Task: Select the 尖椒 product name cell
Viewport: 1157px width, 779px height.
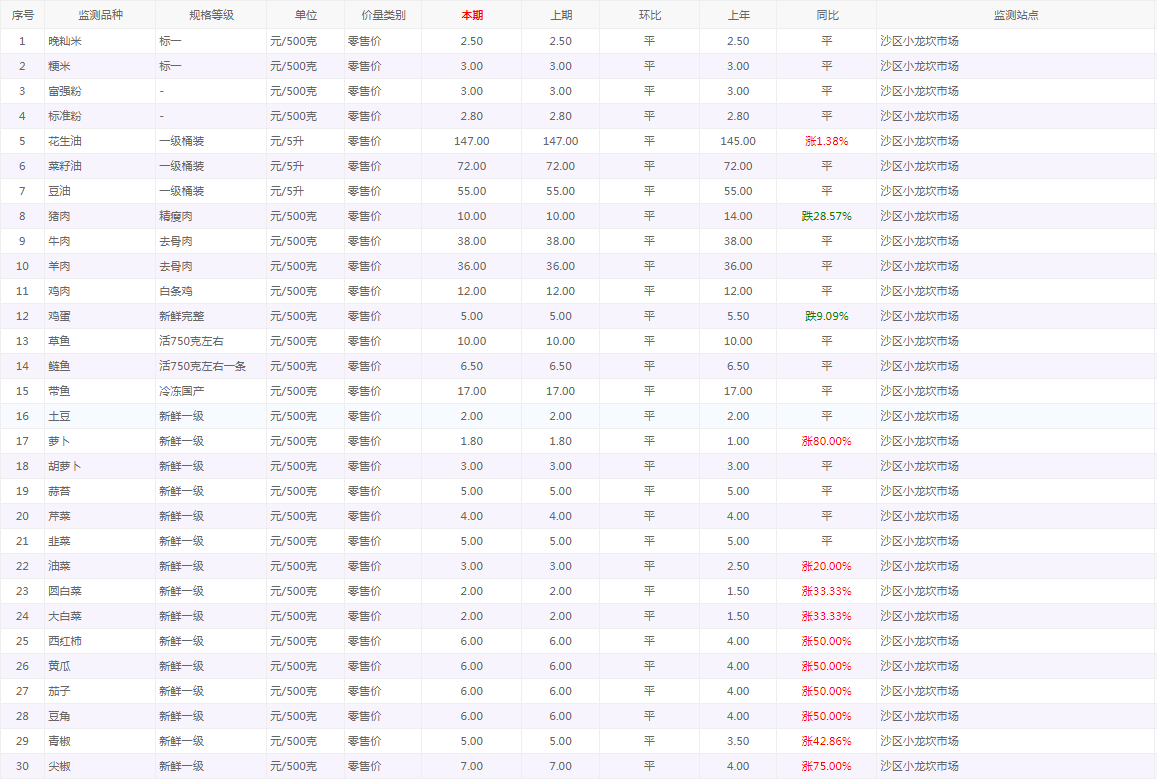Action: [x=60, y=766]
